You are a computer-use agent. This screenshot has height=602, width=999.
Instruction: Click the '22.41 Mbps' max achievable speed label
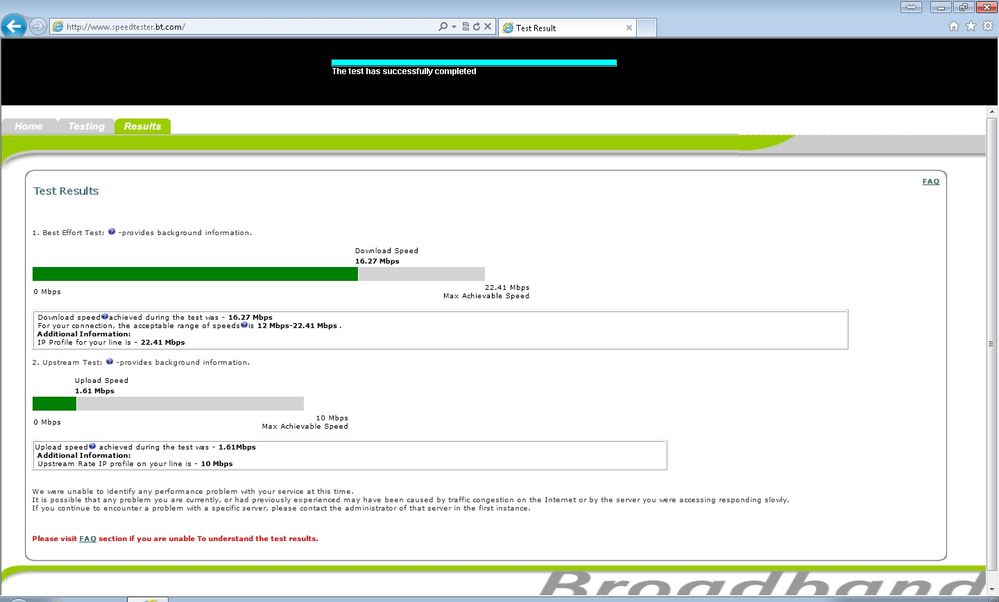tap(507, 287)
